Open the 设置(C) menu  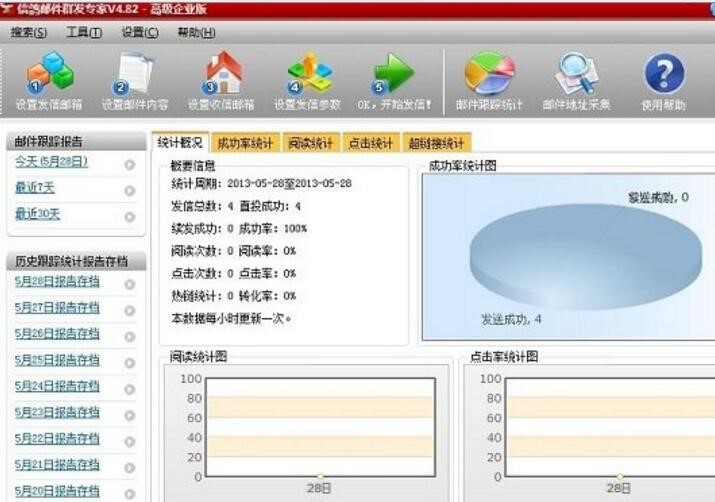point(140,32)
